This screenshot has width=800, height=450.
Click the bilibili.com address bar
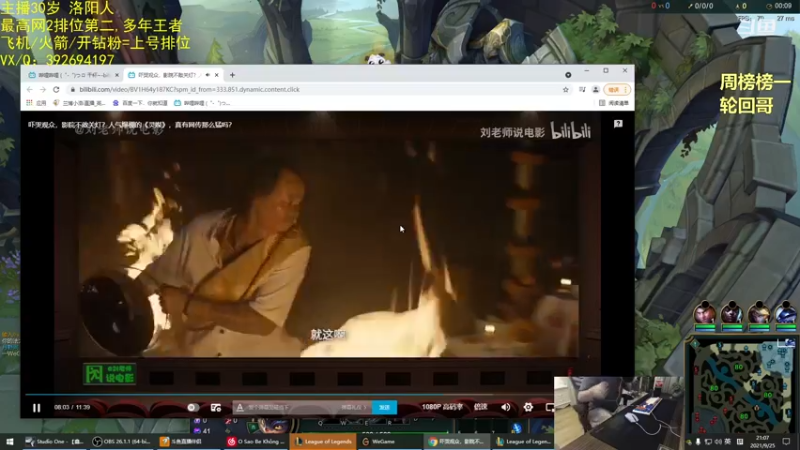[x=316, y=89]
